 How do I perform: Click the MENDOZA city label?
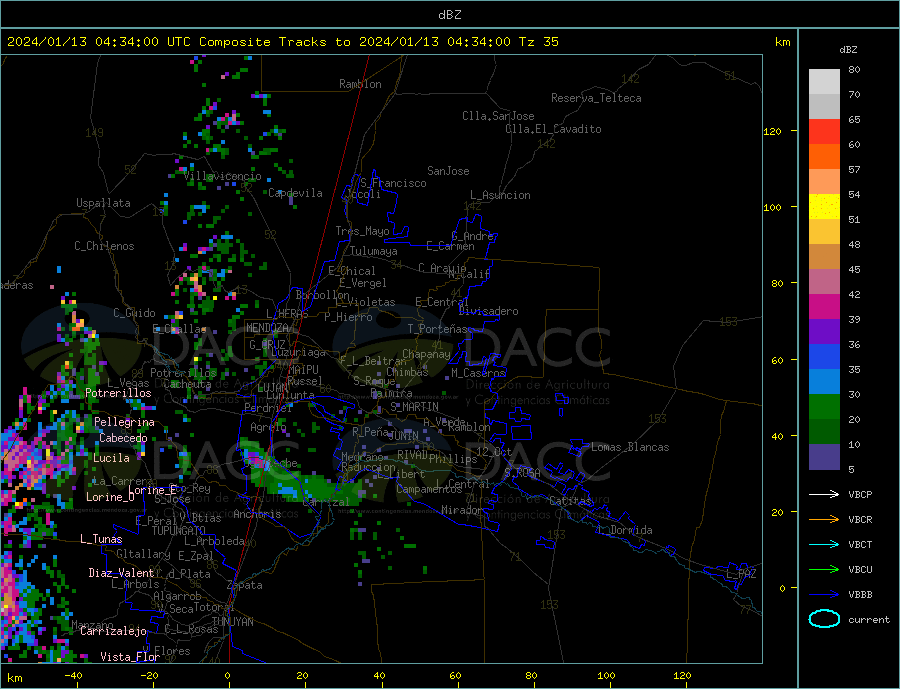[x=267, y=327]
